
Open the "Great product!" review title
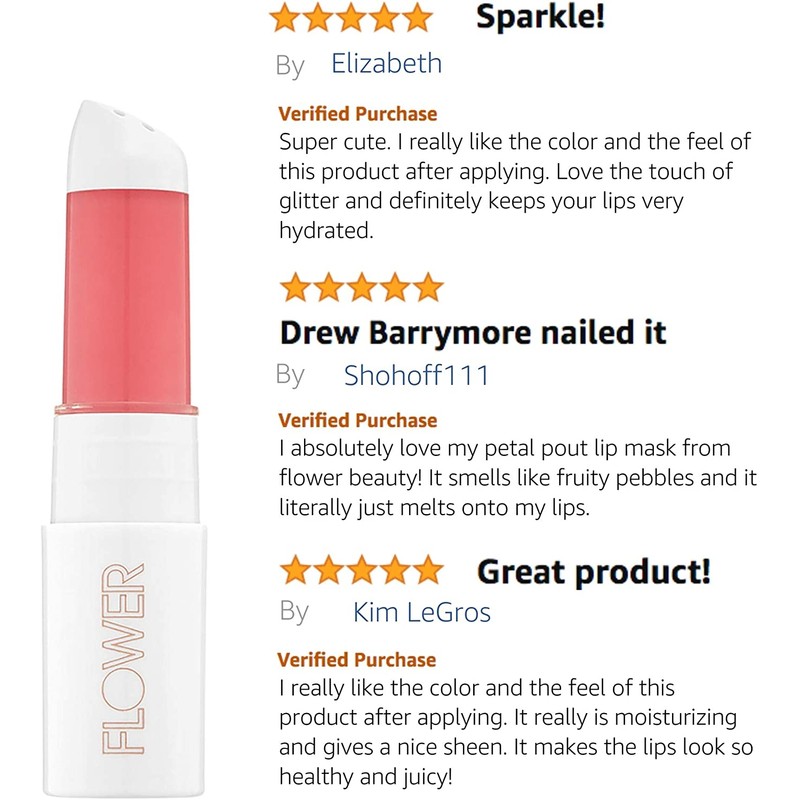click(594, 571)
